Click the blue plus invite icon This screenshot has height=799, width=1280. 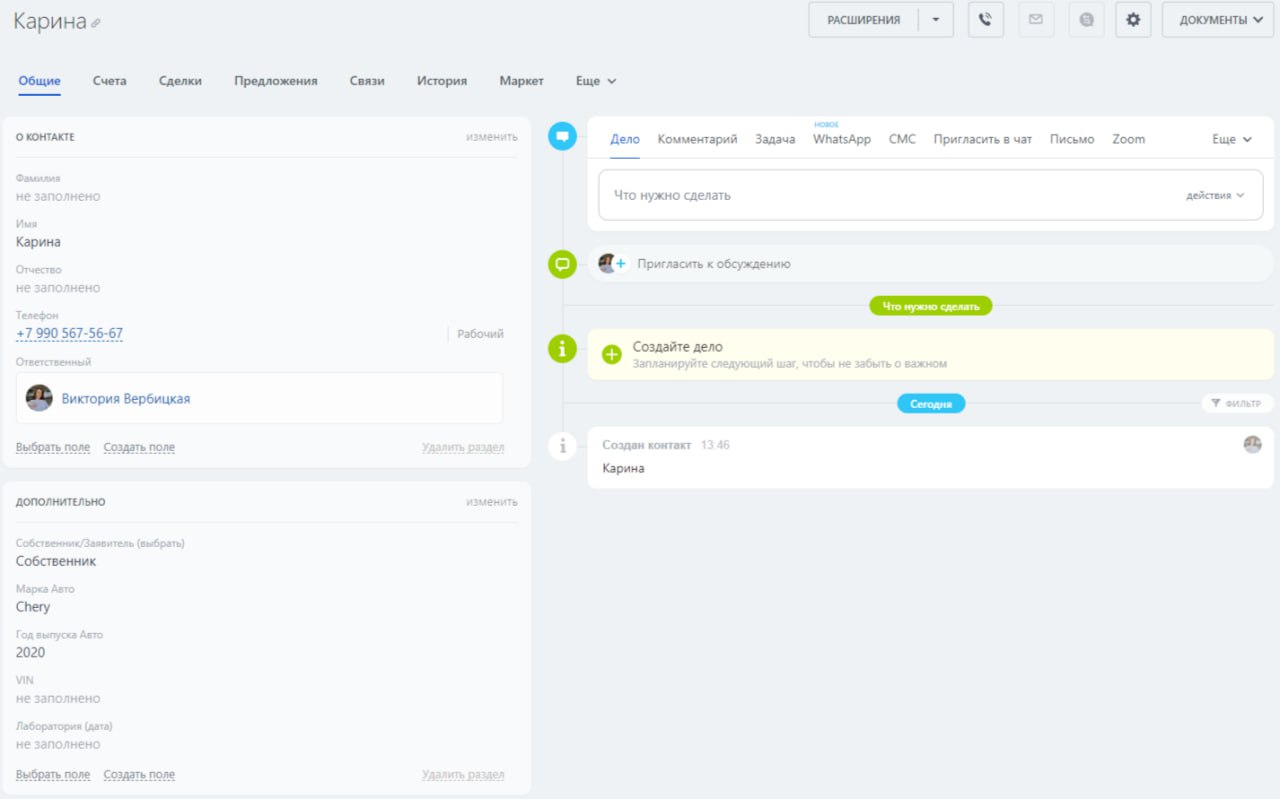coord(620,264)
